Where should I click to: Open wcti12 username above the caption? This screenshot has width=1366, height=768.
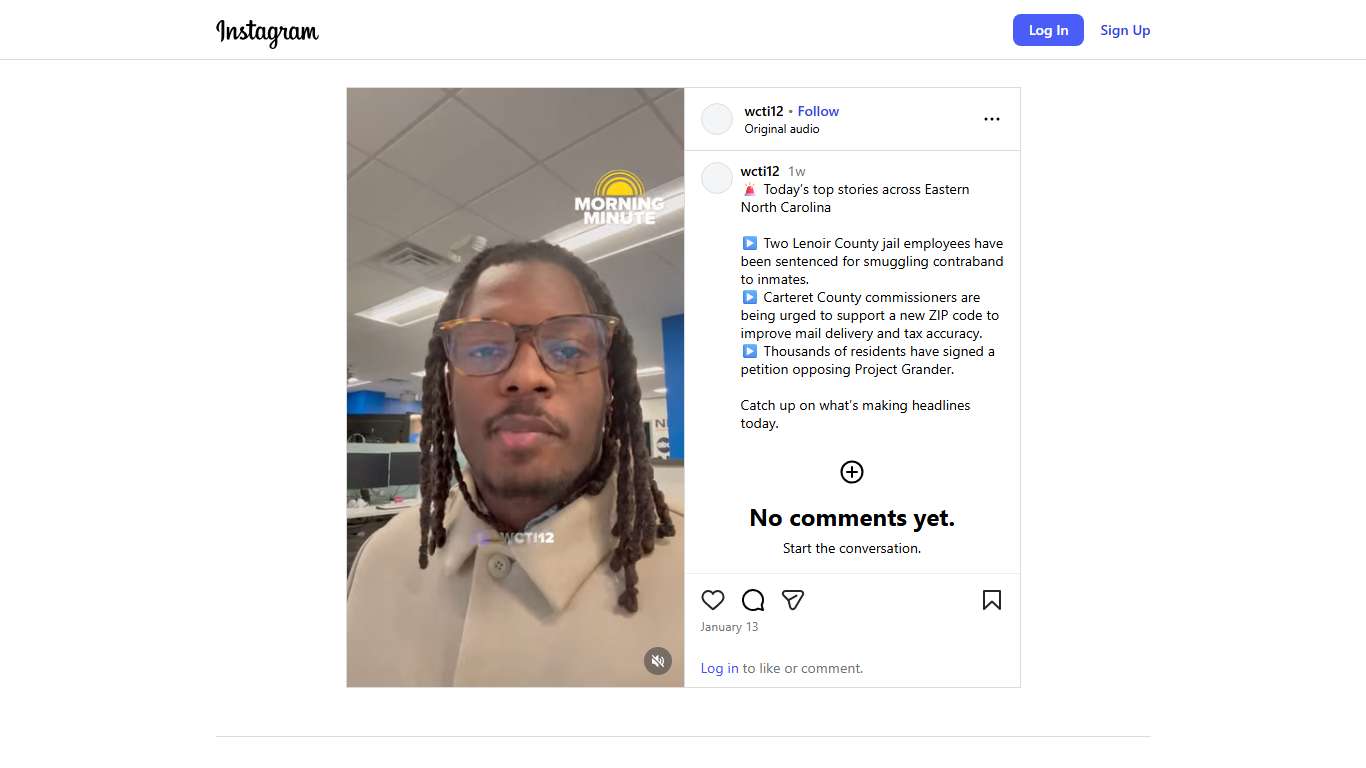[760, 171]
